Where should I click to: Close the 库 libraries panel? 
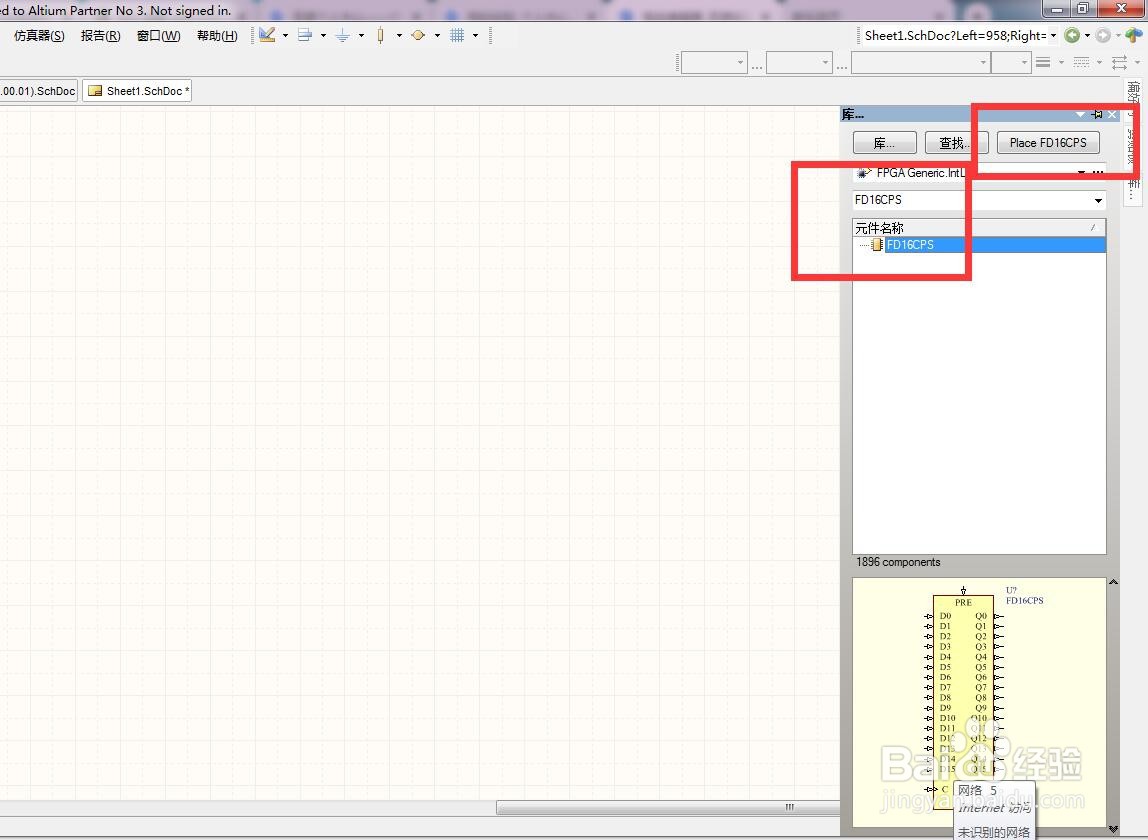point(1112,114)
